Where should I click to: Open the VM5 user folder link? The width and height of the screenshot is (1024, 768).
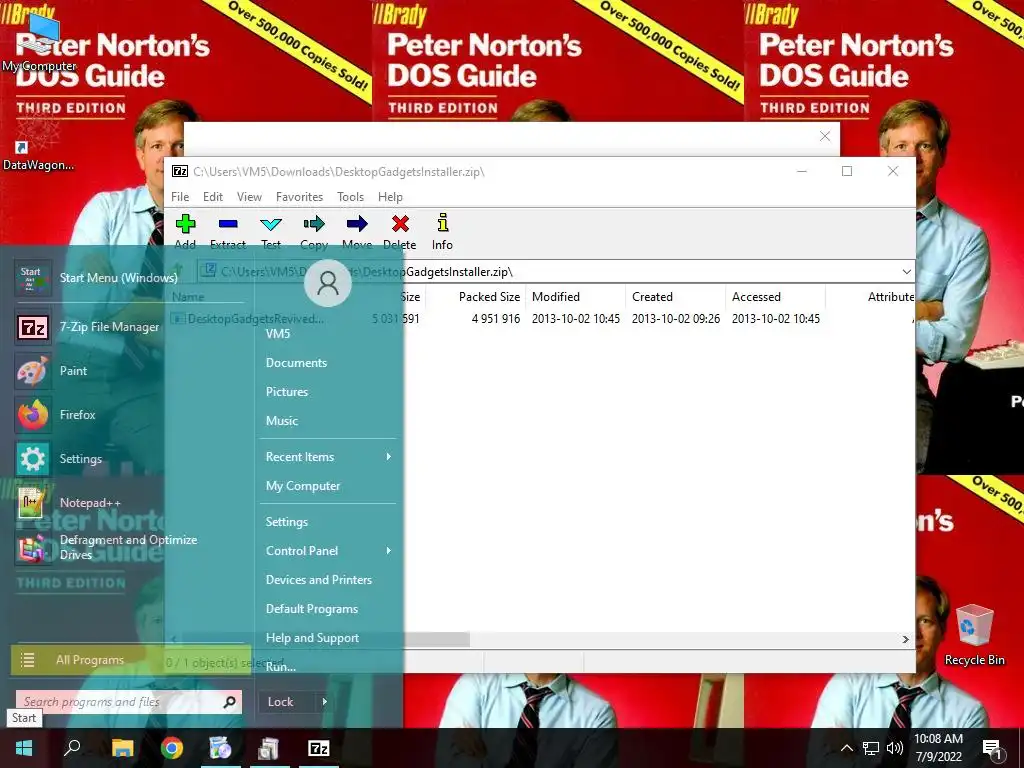(278, 334)
